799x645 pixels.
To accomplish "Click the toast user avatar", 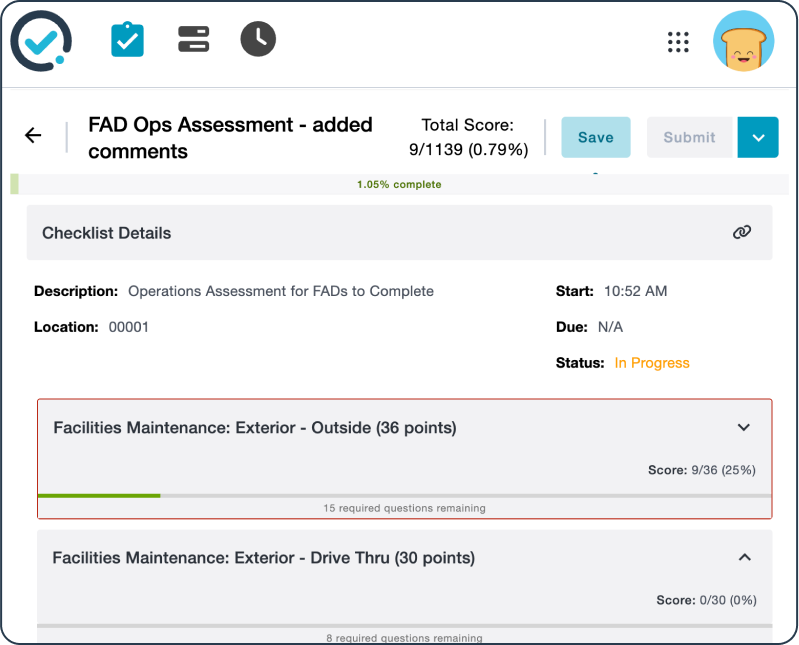I will (x=743, y=42).
